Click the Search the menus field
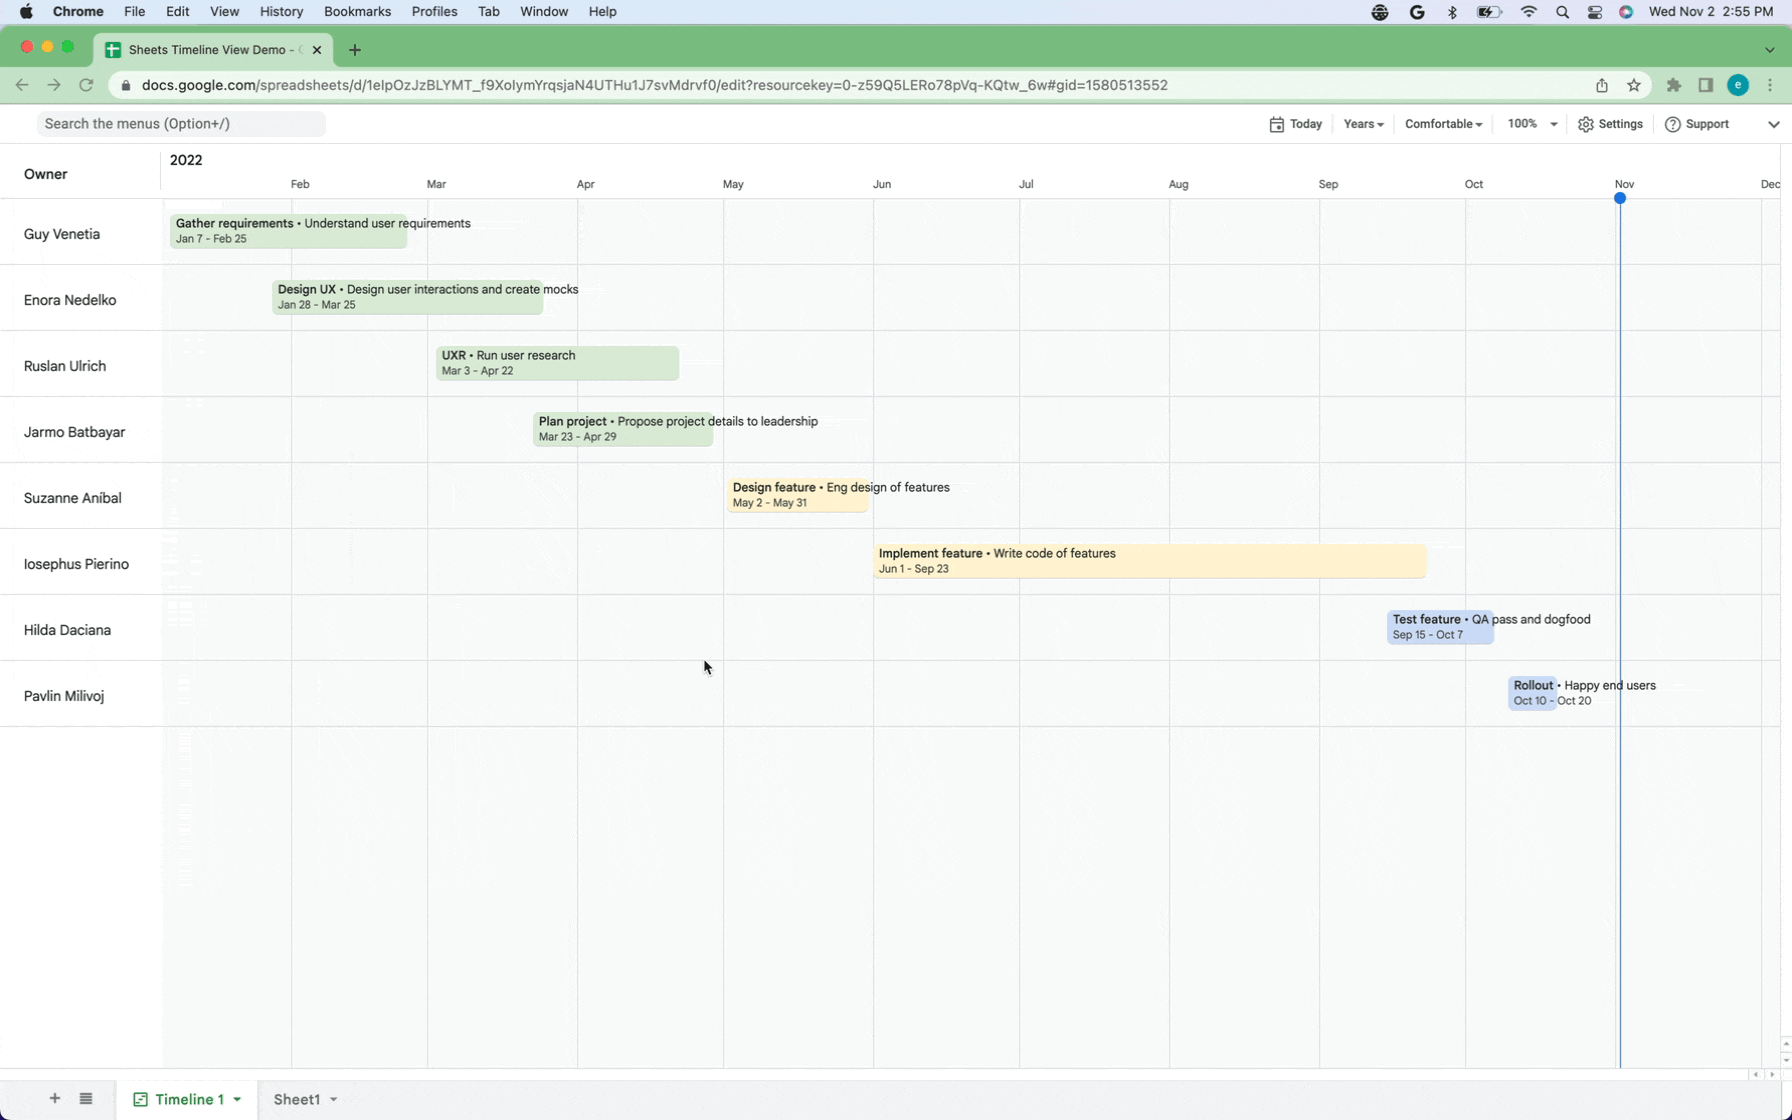1792x1120 pixels. click(180, 123)
